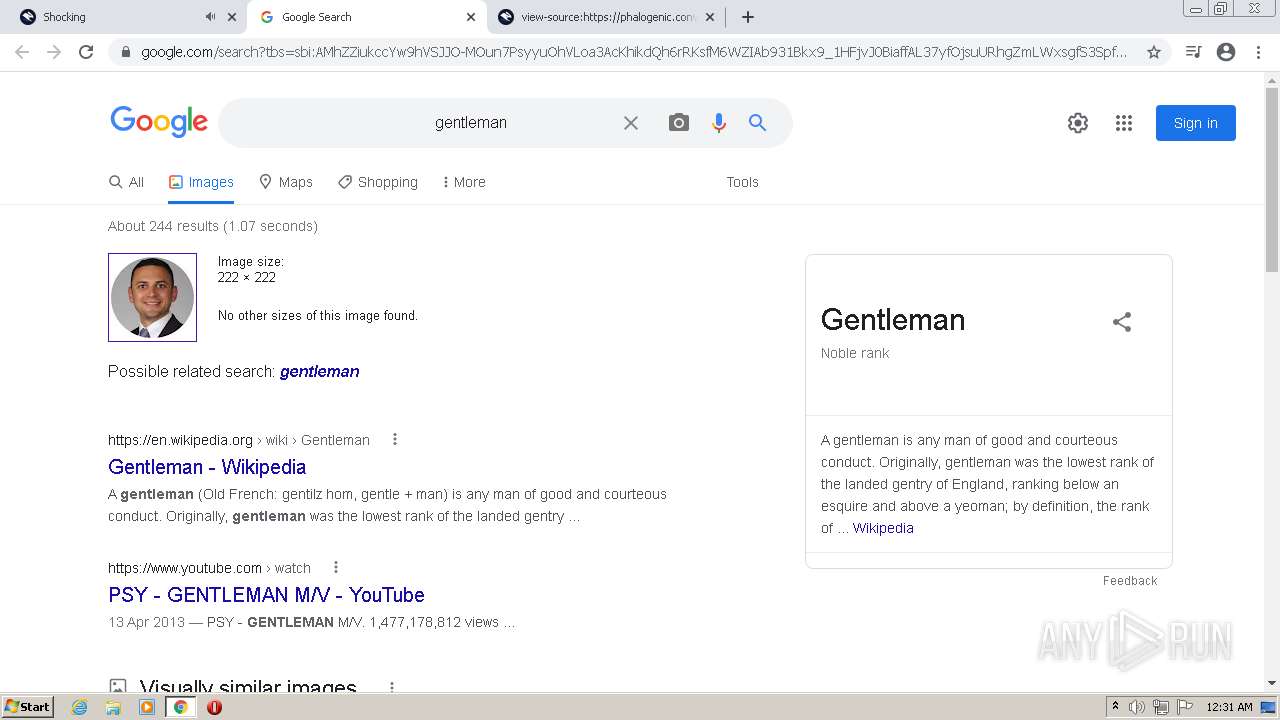
Task: Go to Google homepage logo
Action: click(159, 122)
